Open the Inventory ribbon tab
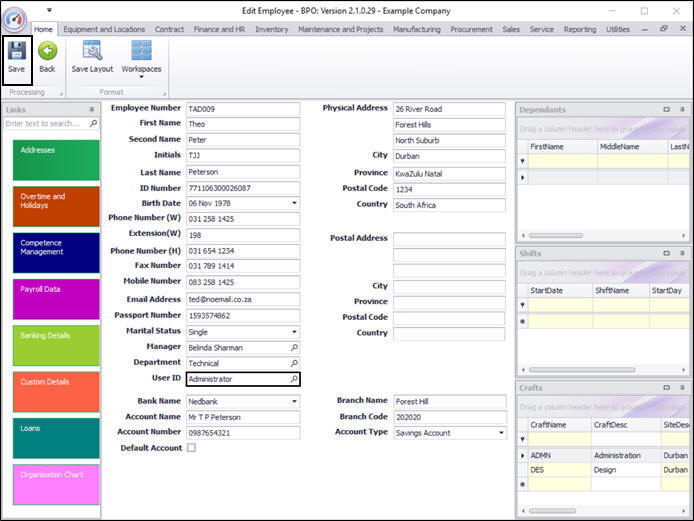694x521 pixels. pos(271,30)
